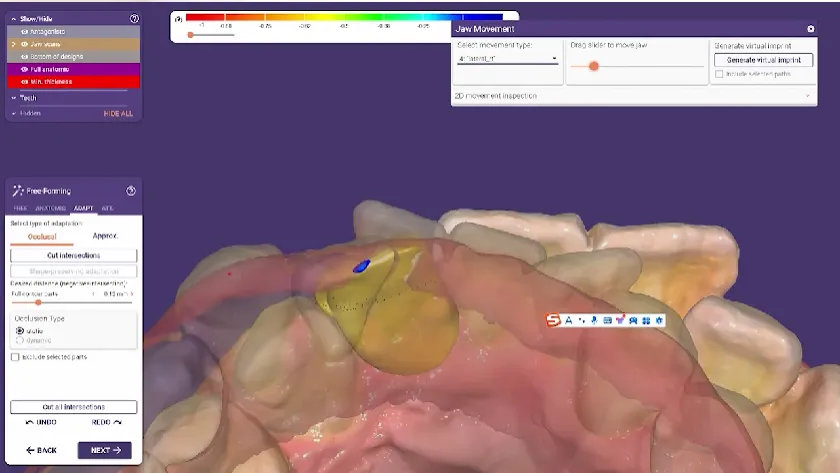Toggle eye icon for Min. thickness

[x=22, y=81]
